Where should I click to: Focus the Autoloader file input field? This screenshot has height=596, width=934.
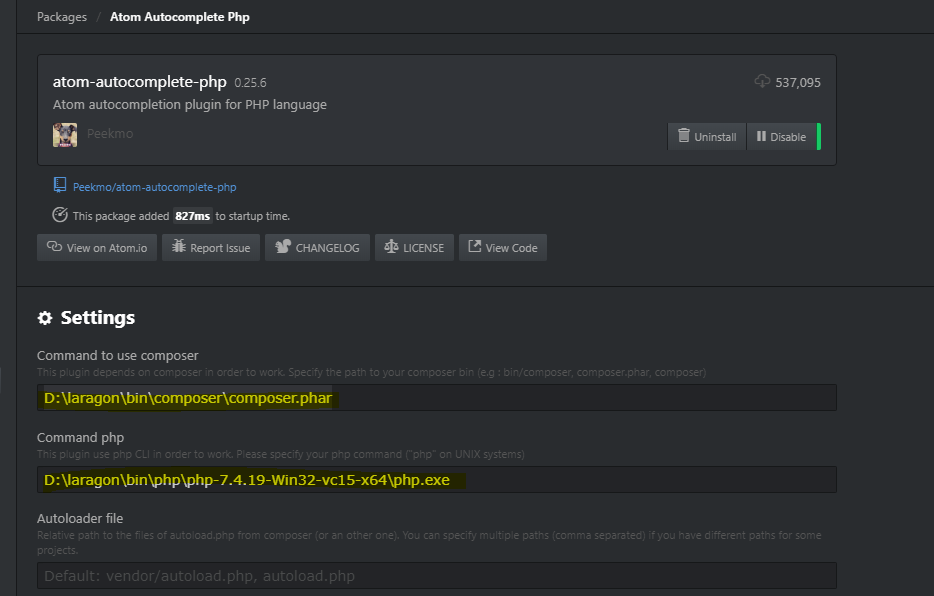coord(437,576)
